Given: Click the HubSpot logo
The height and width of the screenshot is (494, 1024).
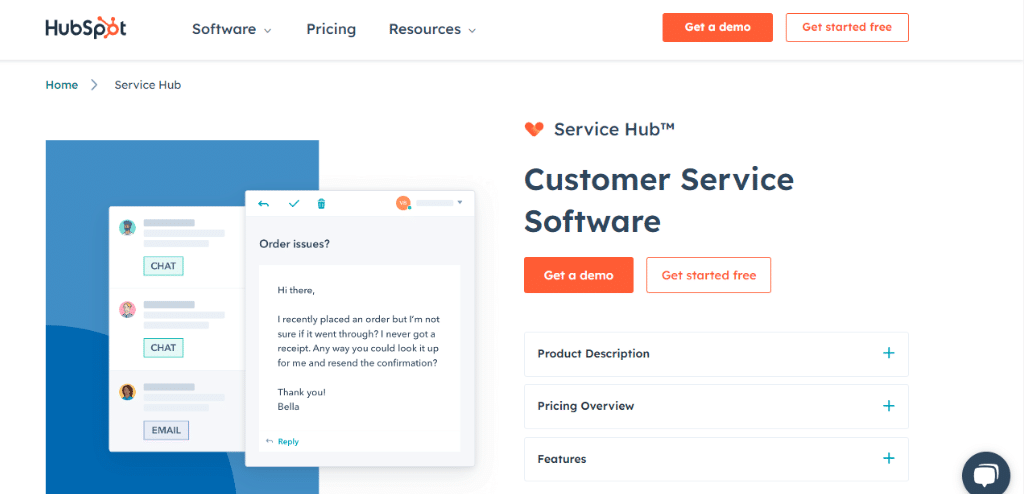Looking at the screenshot, I should click(86, 28).
